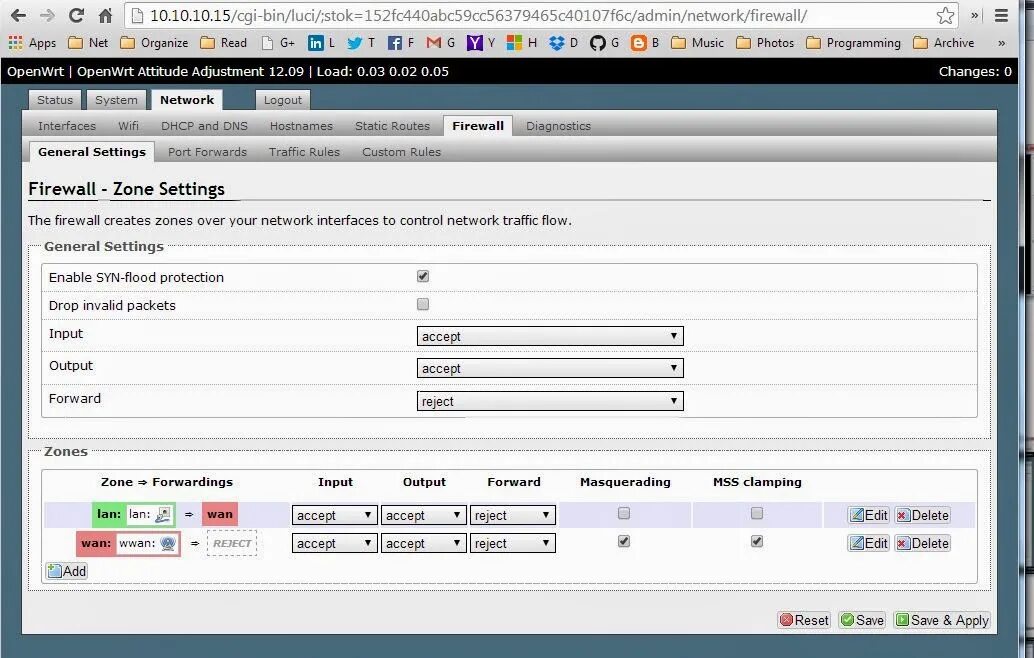Open Traffic Rules tab

coord(304,152)
